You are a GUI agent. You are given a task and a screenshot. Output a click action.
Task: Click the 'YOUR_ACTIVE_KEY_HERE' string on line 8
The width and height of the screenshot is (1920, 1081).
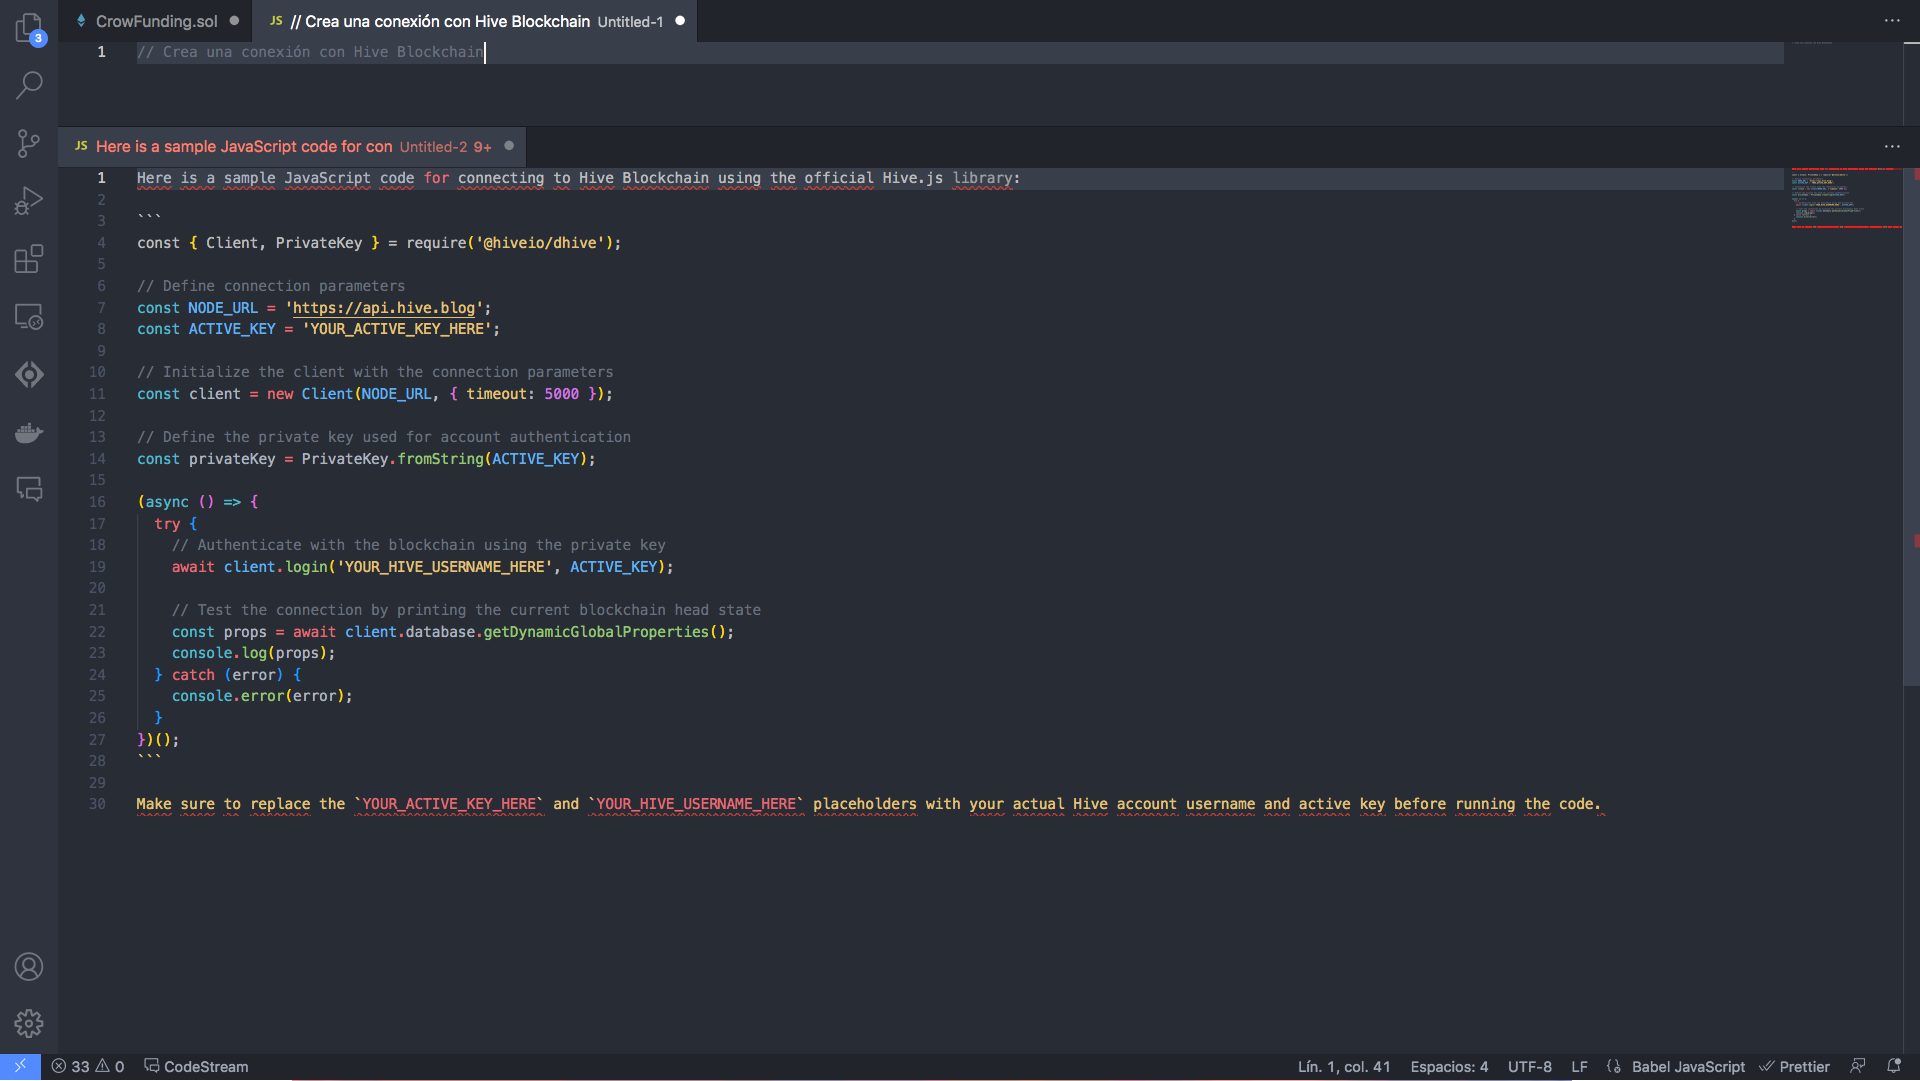pos(397,329)
